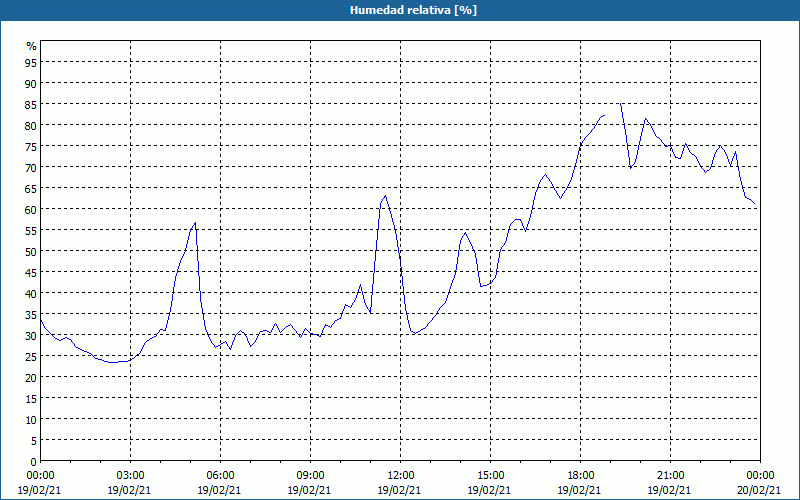800x500 pixels.
Task: Select the 19/02/21 date under 09:00
Action: (x=309, y=490)
